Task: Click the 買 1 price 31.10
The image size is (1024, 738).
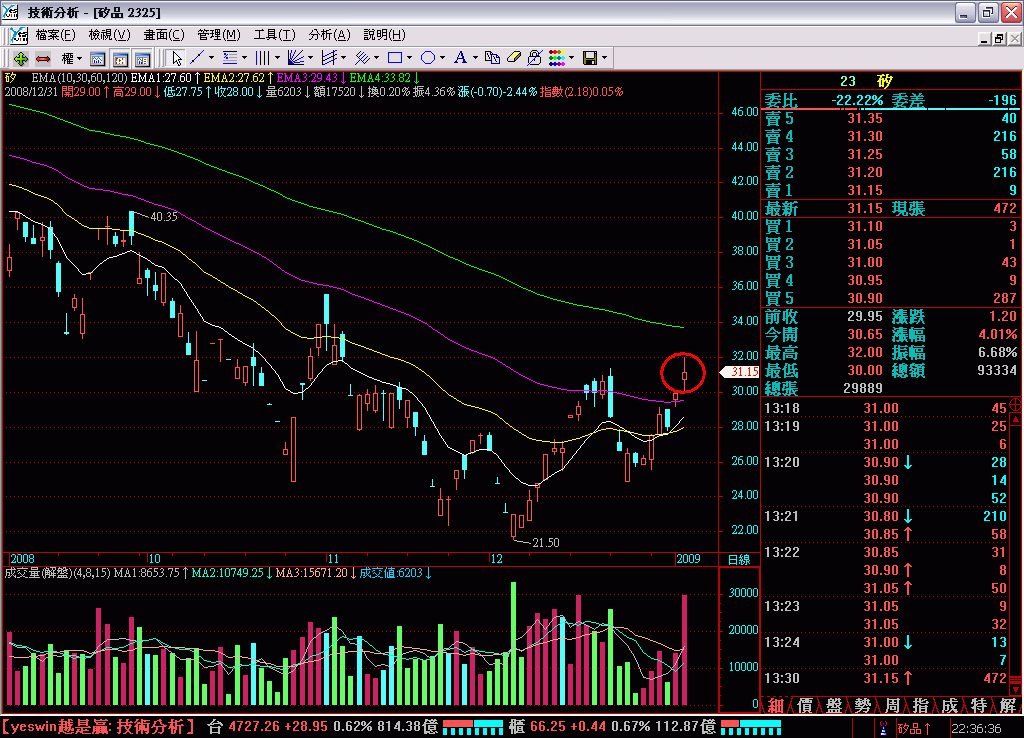Action: pyautogui.click(x=865, y=226)
